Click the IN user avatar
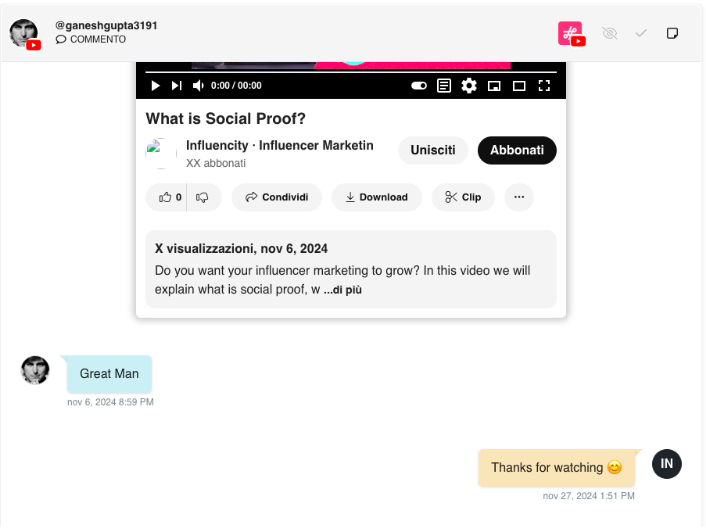Screen dimensions: 706x532 click(666, 464)
